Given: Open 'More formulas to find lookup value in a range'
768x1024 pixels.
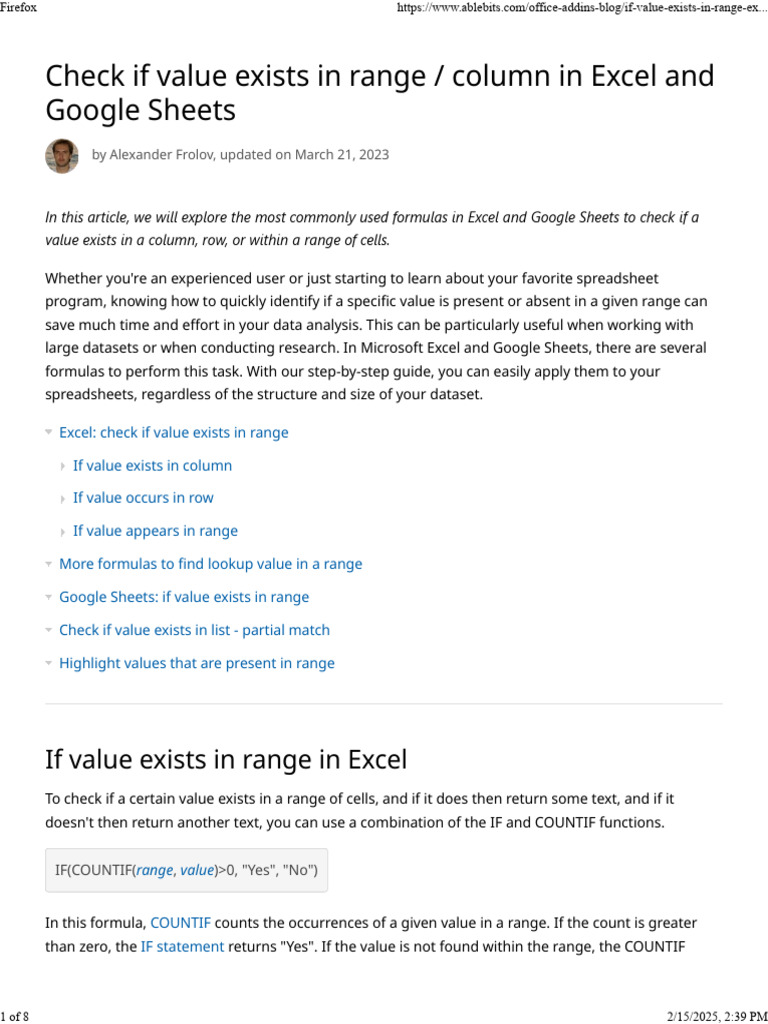Looking at the screenshot, I should (x=211, y=564).
